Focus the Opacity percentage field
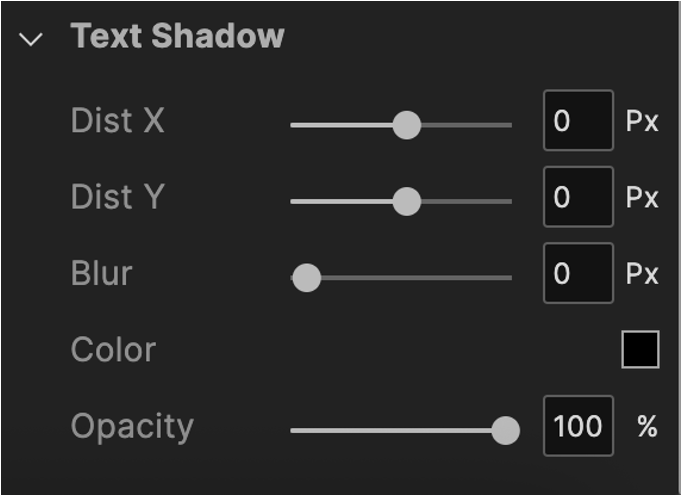The width and height of the screenshot is (682, 496). click(x=577, y=426)
